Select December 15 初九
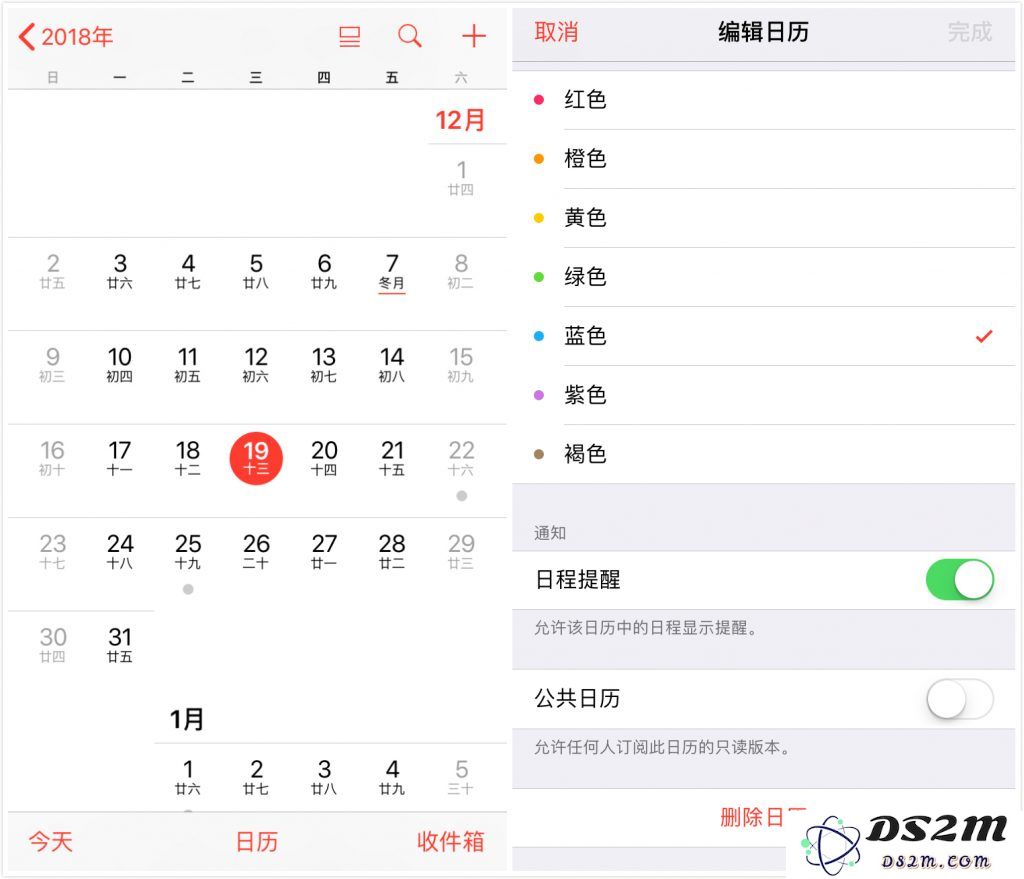The width and height of the screenshot is (1024, 879). (x=461, y=364)
